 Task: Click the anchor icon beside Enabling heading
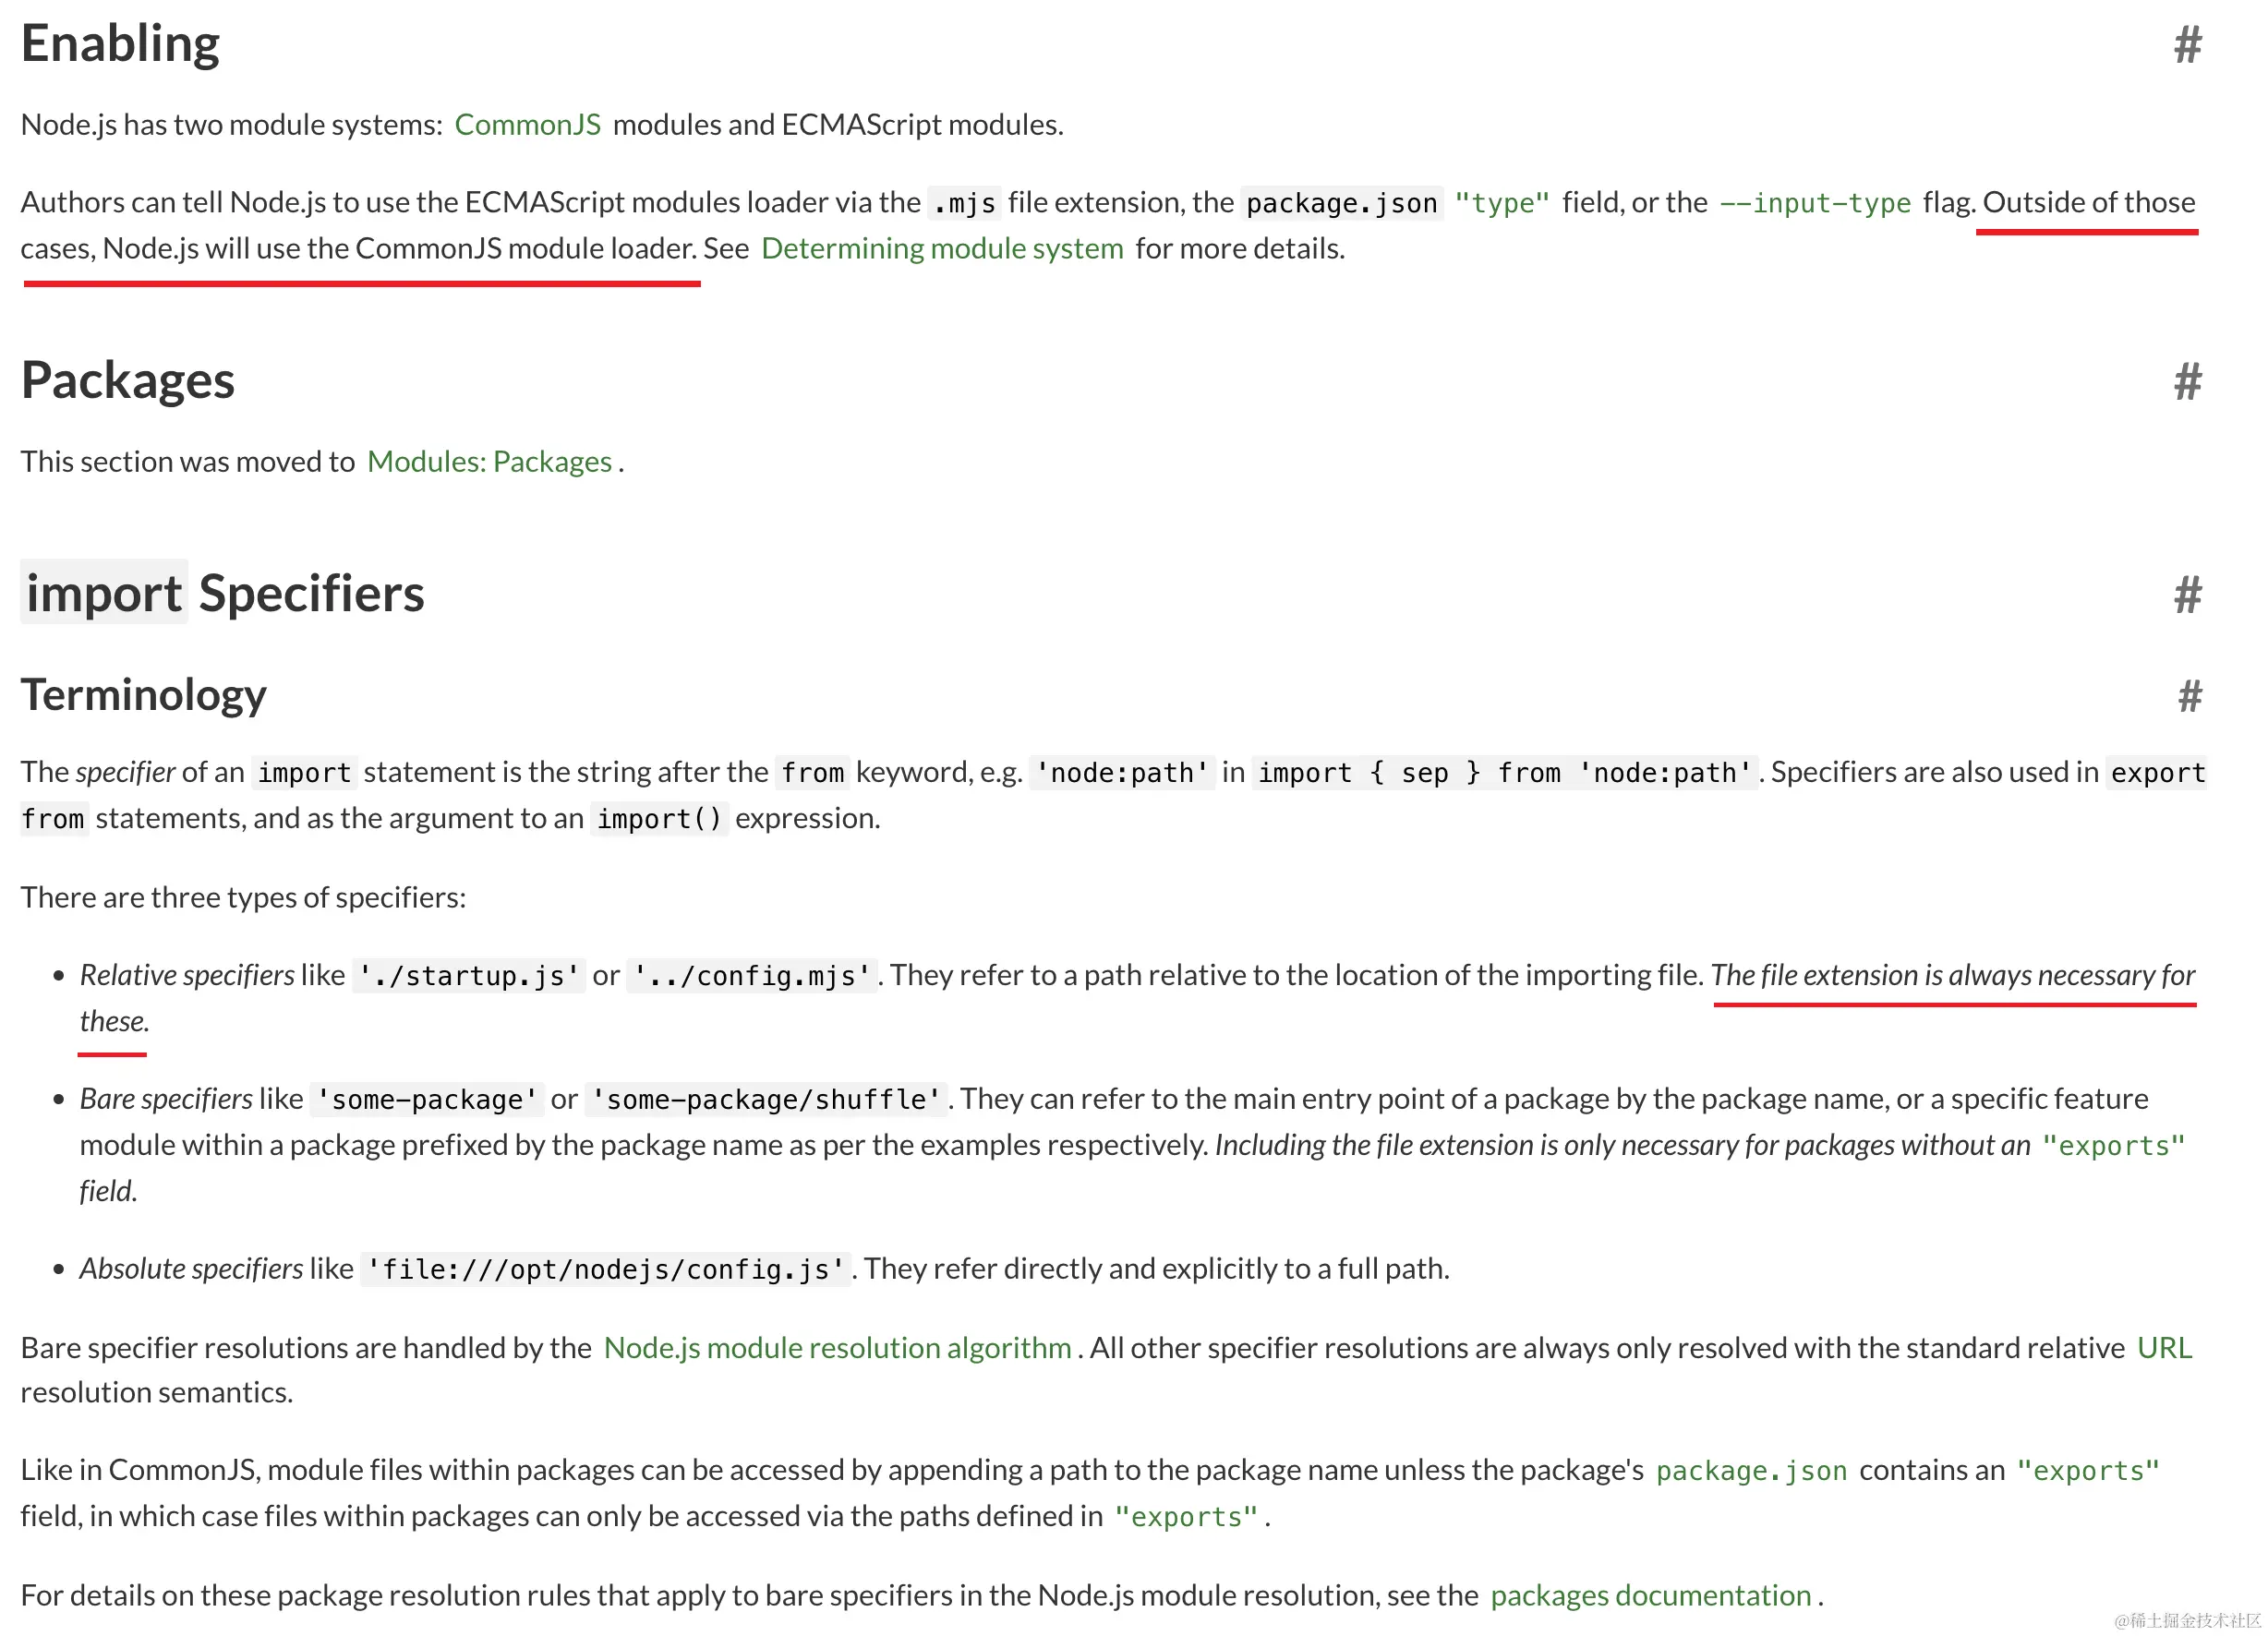point(2186,44)
